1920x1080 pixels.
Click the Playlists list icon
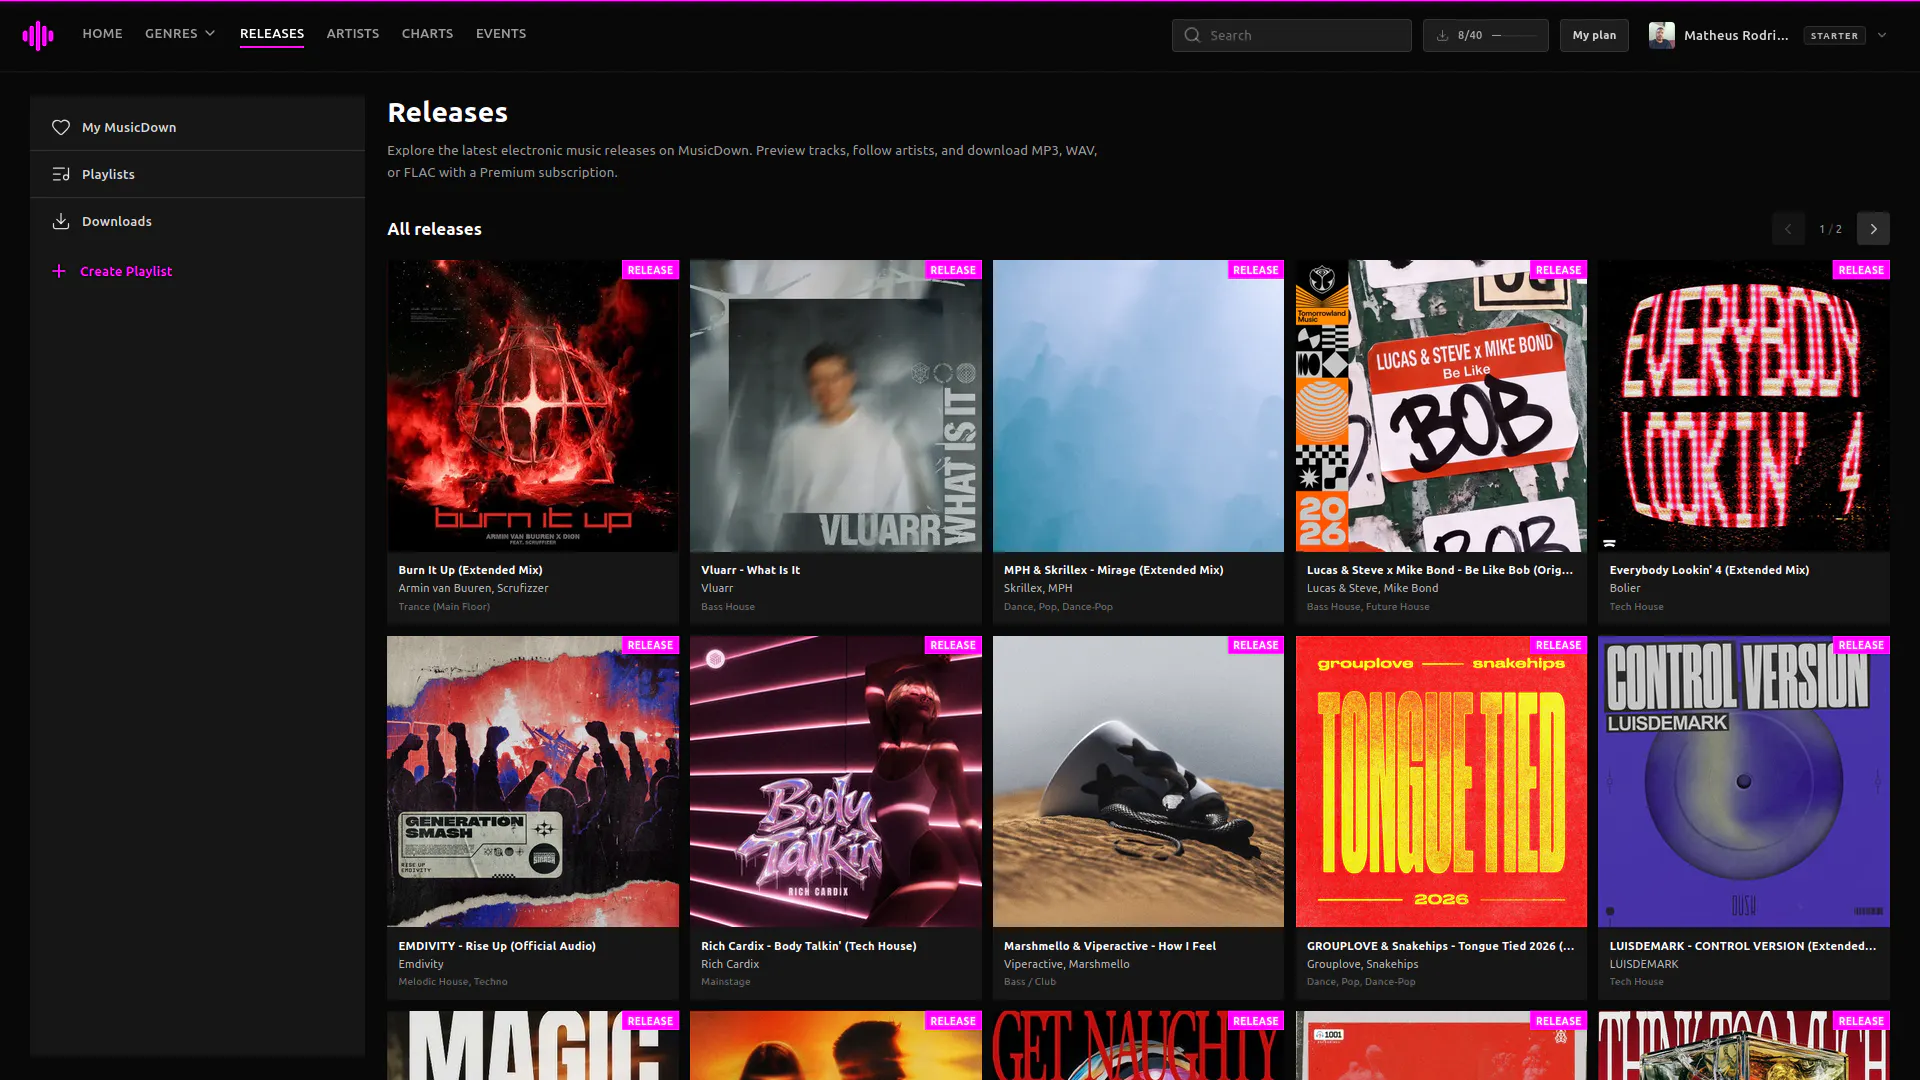tap(61, 174)
